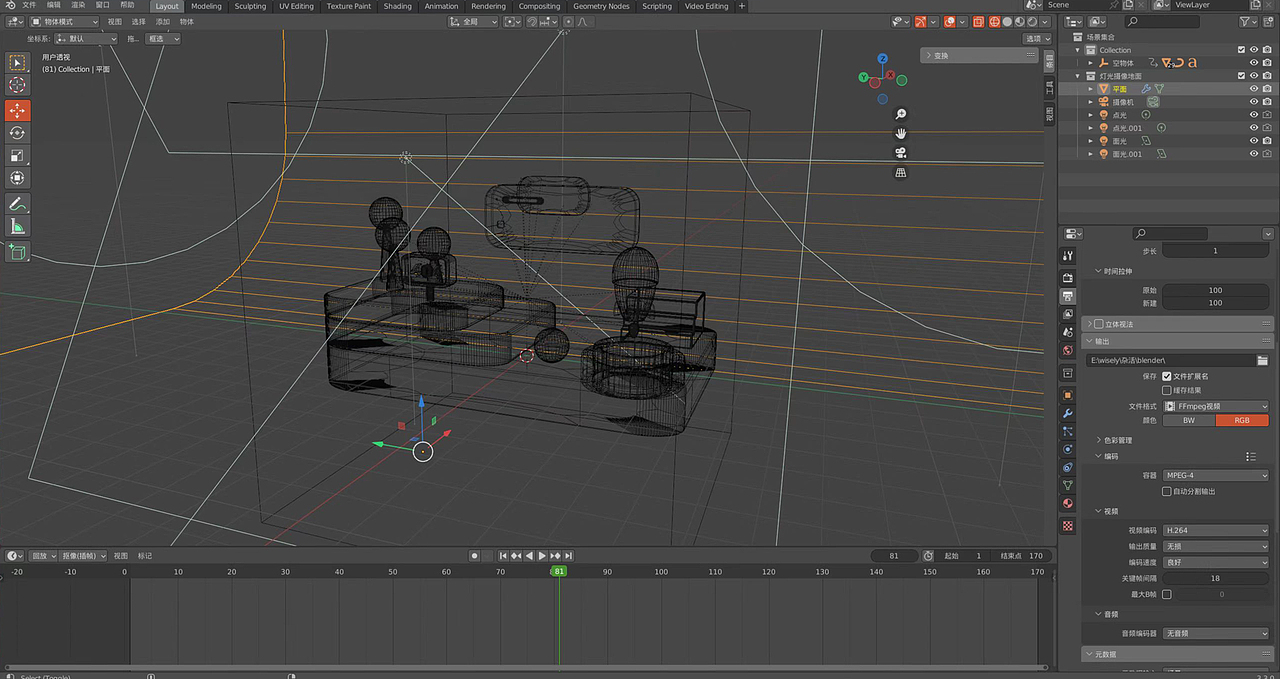
Task: Toggle the camera view icon in viewport
Action: (901, 153)
